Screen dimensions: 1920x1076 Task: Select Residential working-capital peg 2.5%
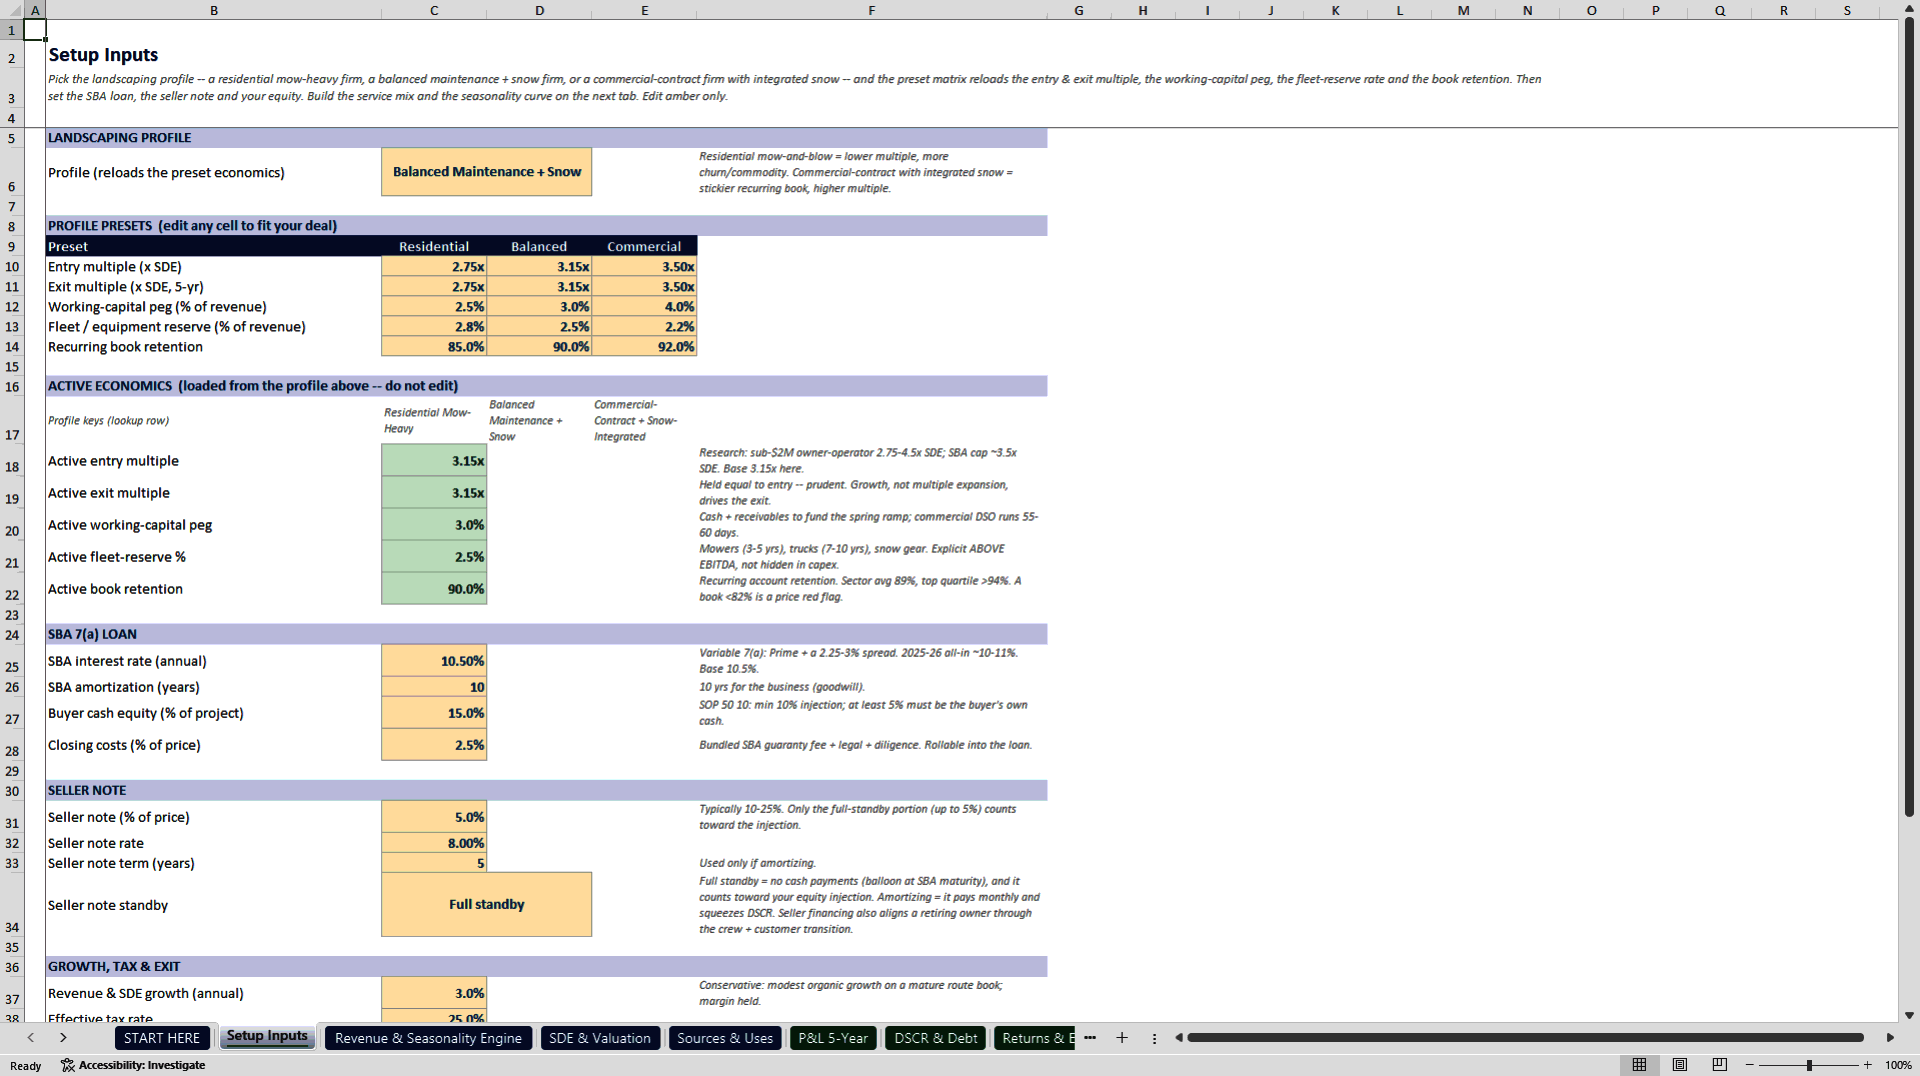(434, 307)
